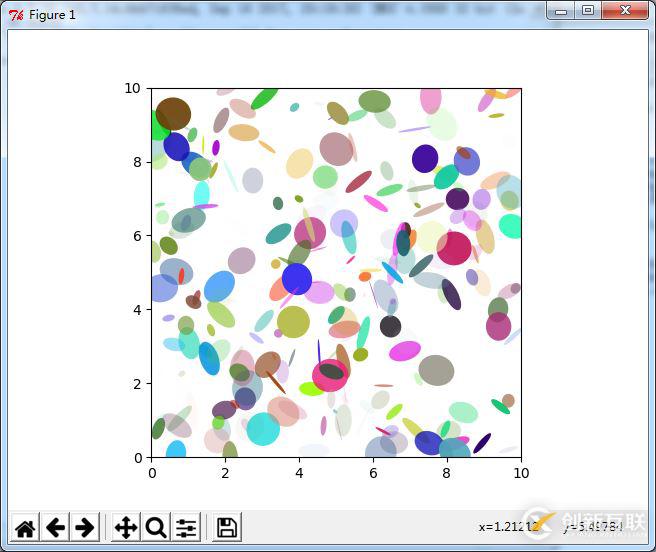Select the zoom to rectangle tool
The width and height of the screenshot is (656, 552).
tap(156, 527)
